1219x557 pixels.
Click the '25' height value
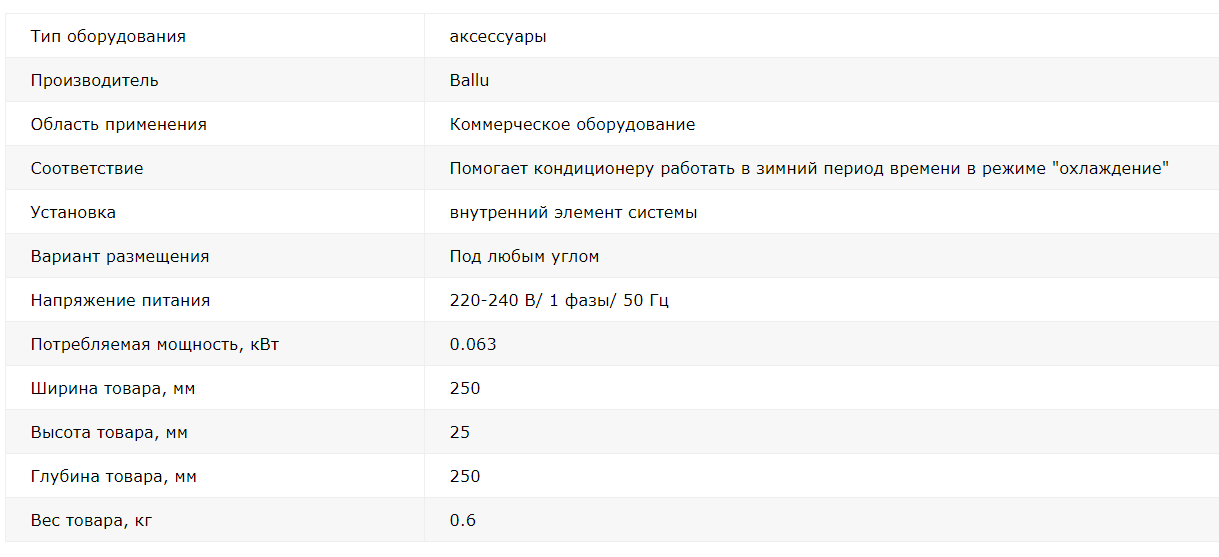click(460, 433)
